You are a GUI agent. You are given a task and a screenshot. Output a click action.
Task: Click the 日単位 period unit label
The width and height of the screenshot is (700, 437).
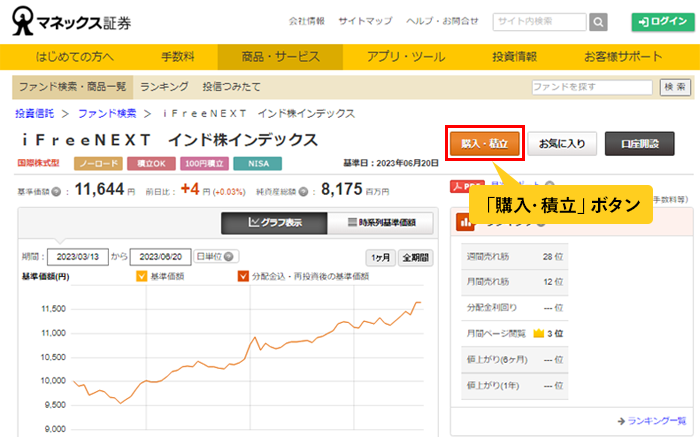pos(209,257)
